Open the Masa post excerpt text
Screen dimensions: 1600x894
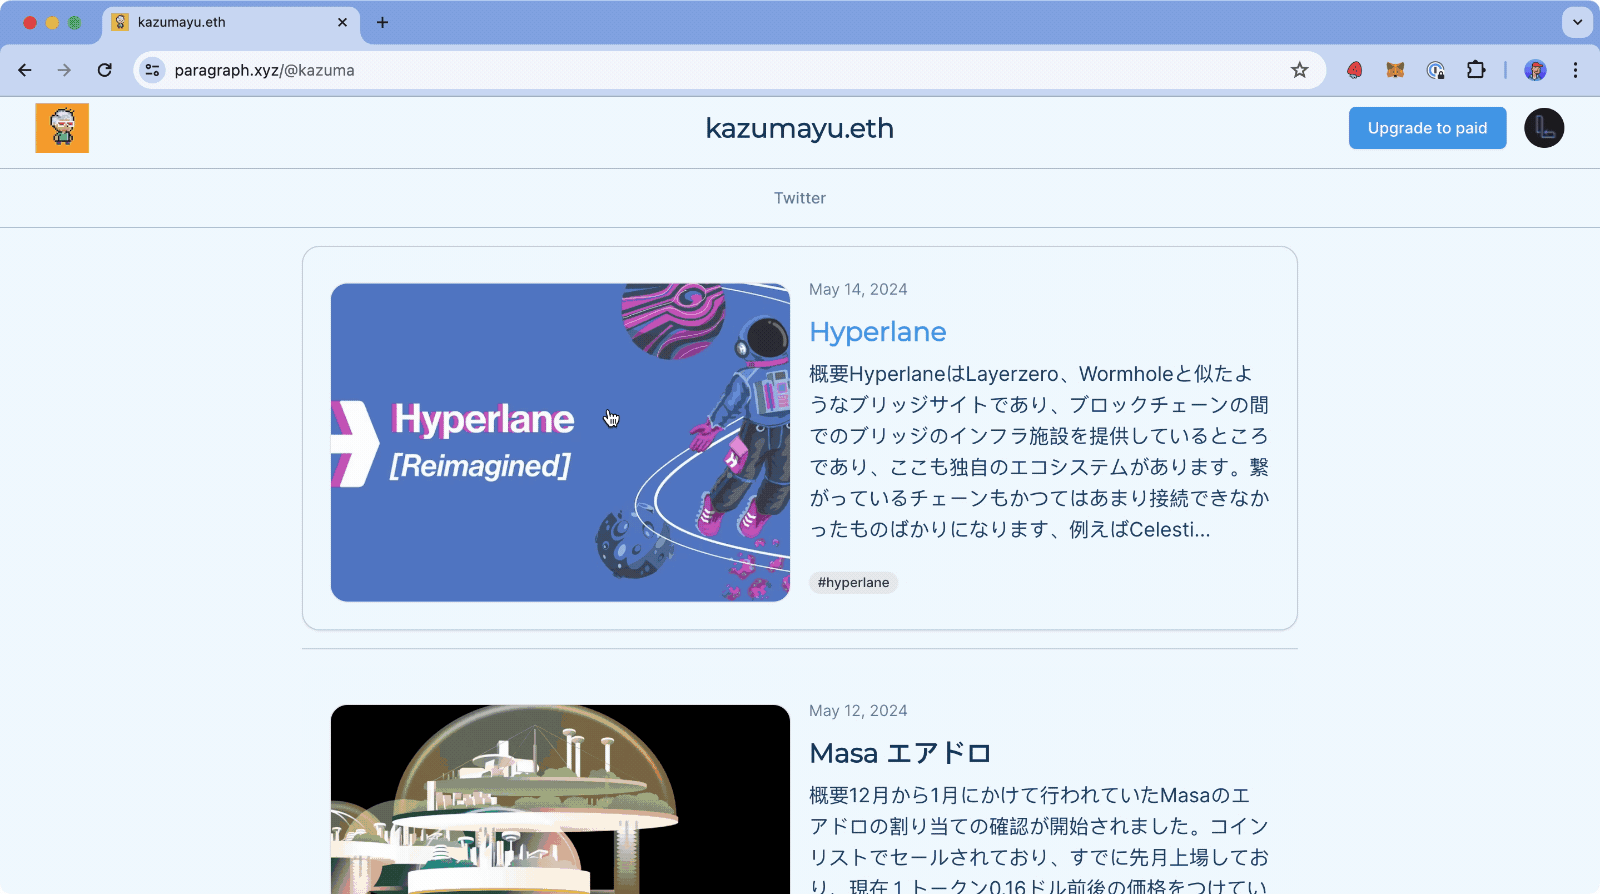pyautogui.click(x=1039, y=838)
